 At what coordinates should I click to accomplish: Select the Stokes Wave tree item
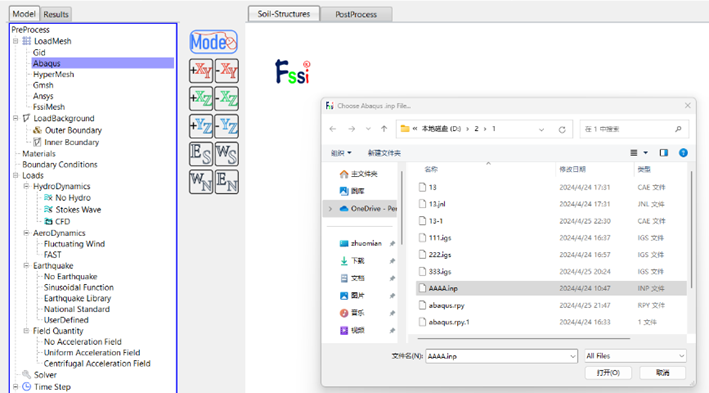[78, 209]
